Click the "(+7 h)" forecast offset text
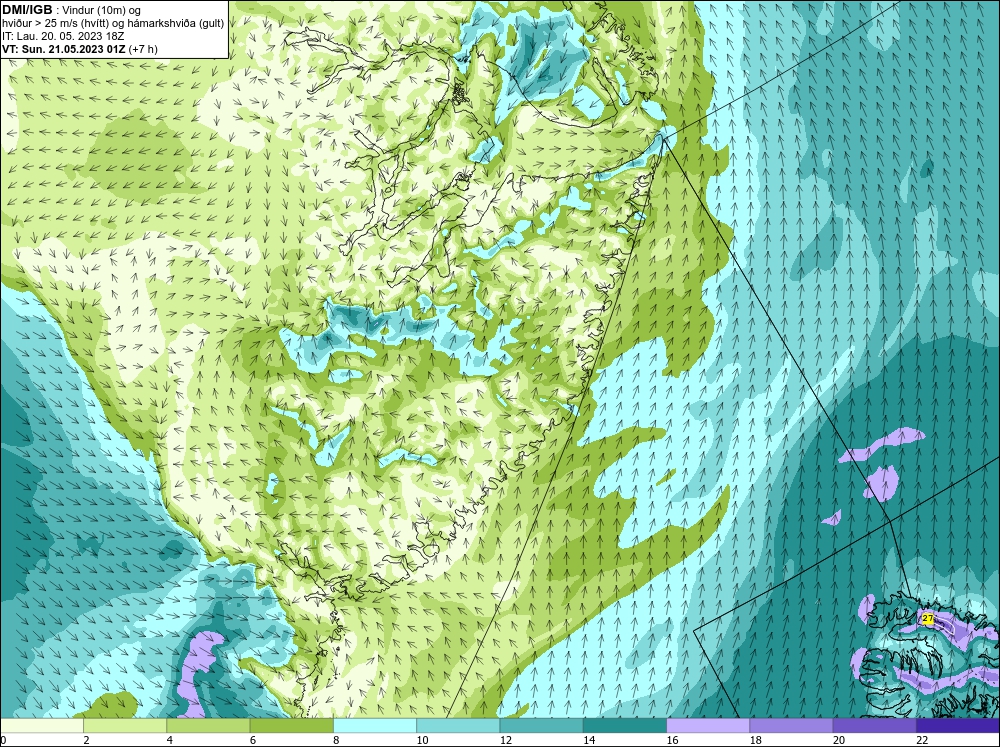This screenshot has height=747, width=1000. point(143,49)
